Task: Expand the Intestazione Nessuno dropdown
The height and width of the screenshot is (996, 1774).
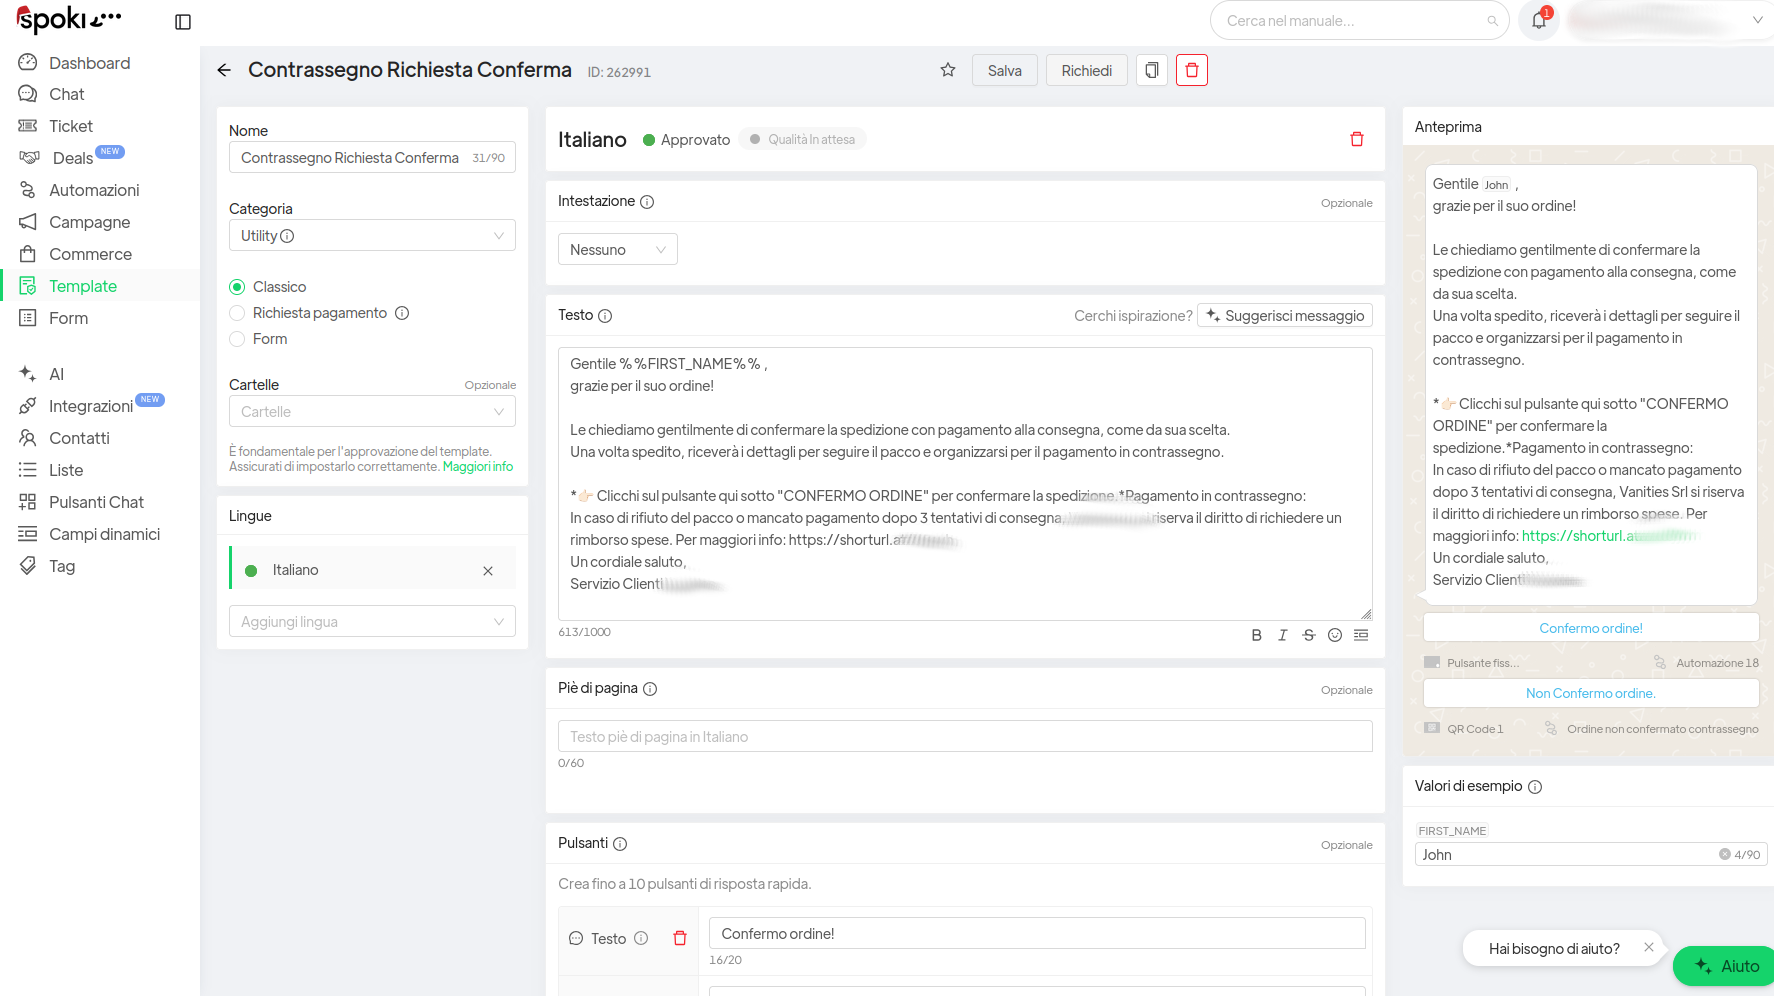Action: click(617, 250)
